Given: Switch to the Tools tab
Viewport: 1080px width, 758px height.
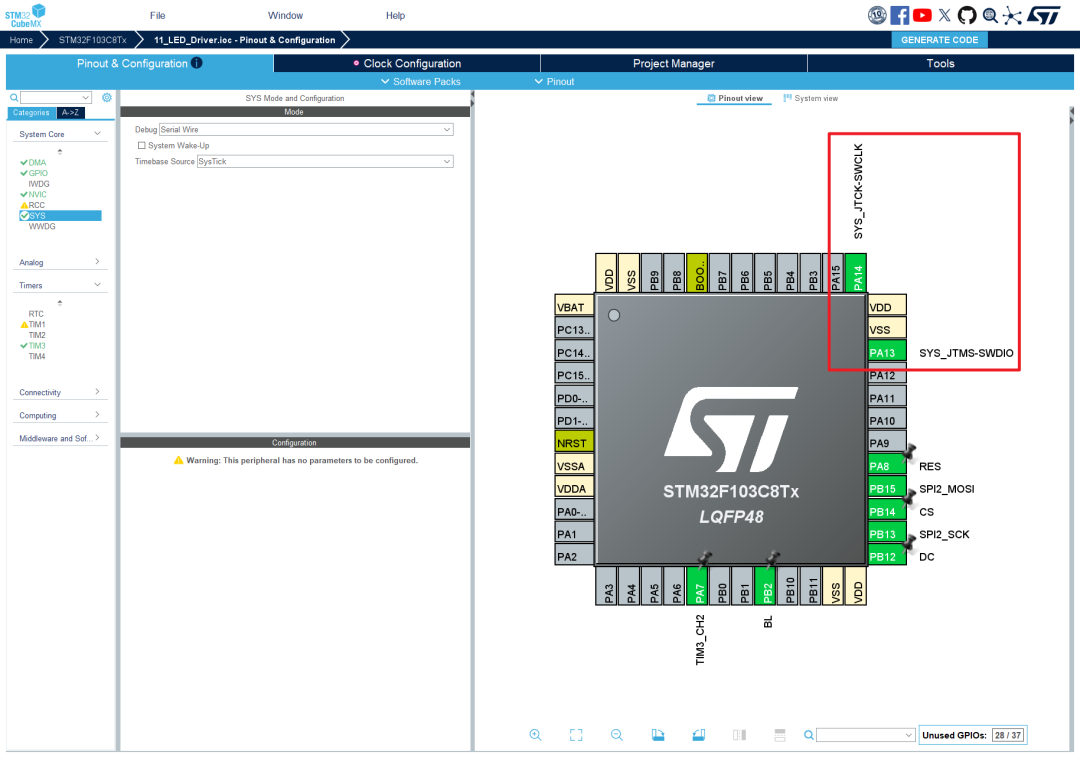Looking at the screenshot, I should click(940, 63).
